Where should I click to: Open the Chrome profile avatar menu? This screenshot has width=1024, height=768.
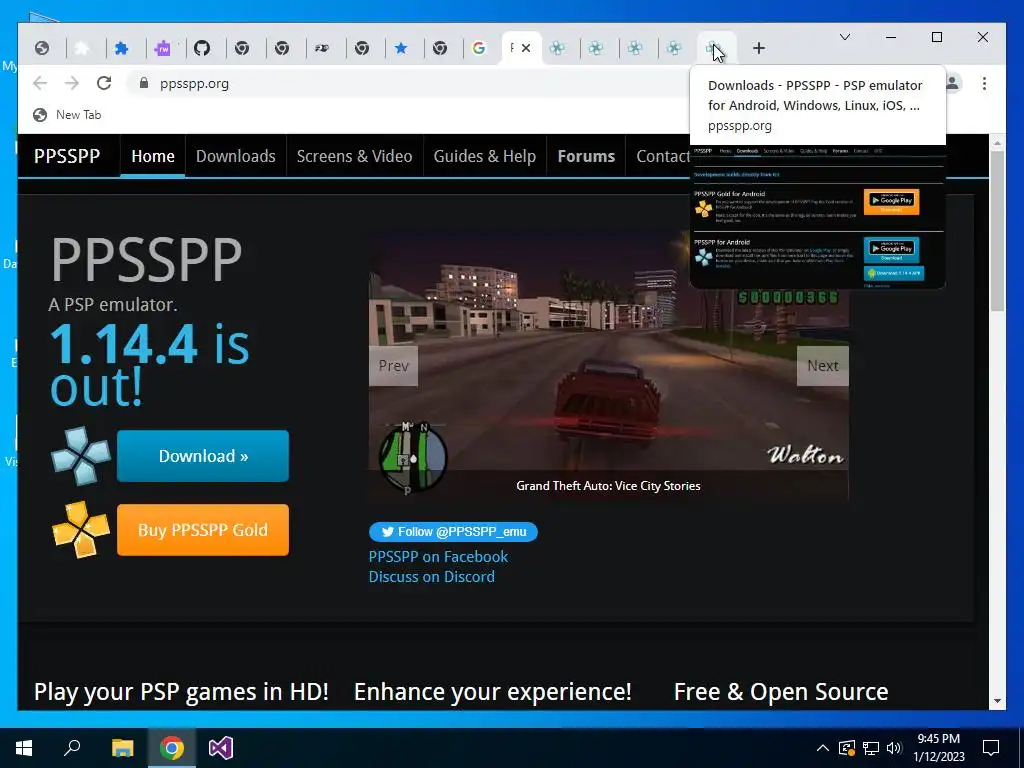pyautogui.click(x=952, y=83)
